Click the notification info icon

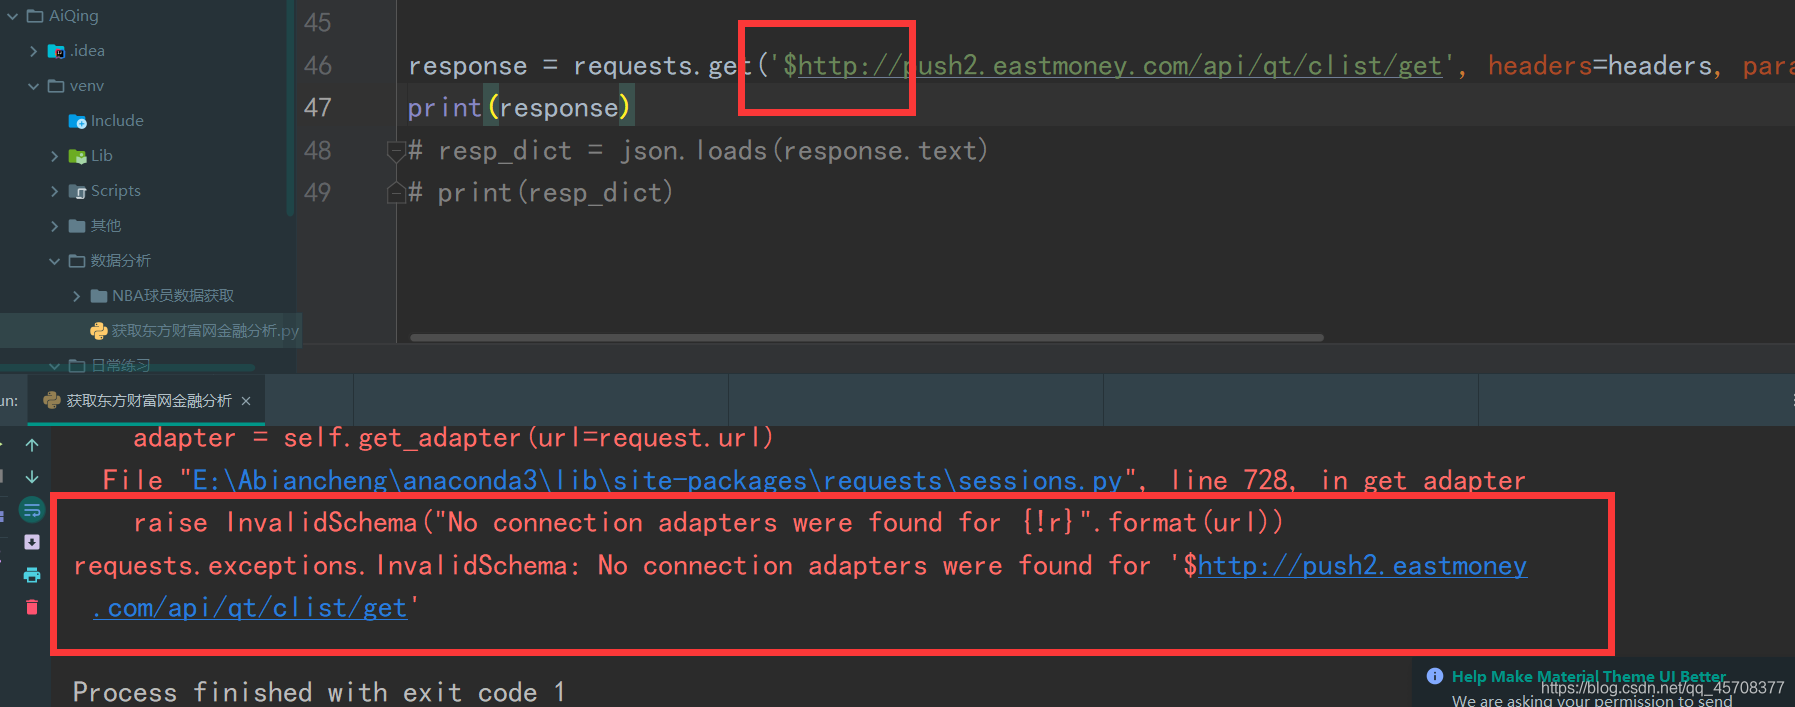tap(1435, 676)
